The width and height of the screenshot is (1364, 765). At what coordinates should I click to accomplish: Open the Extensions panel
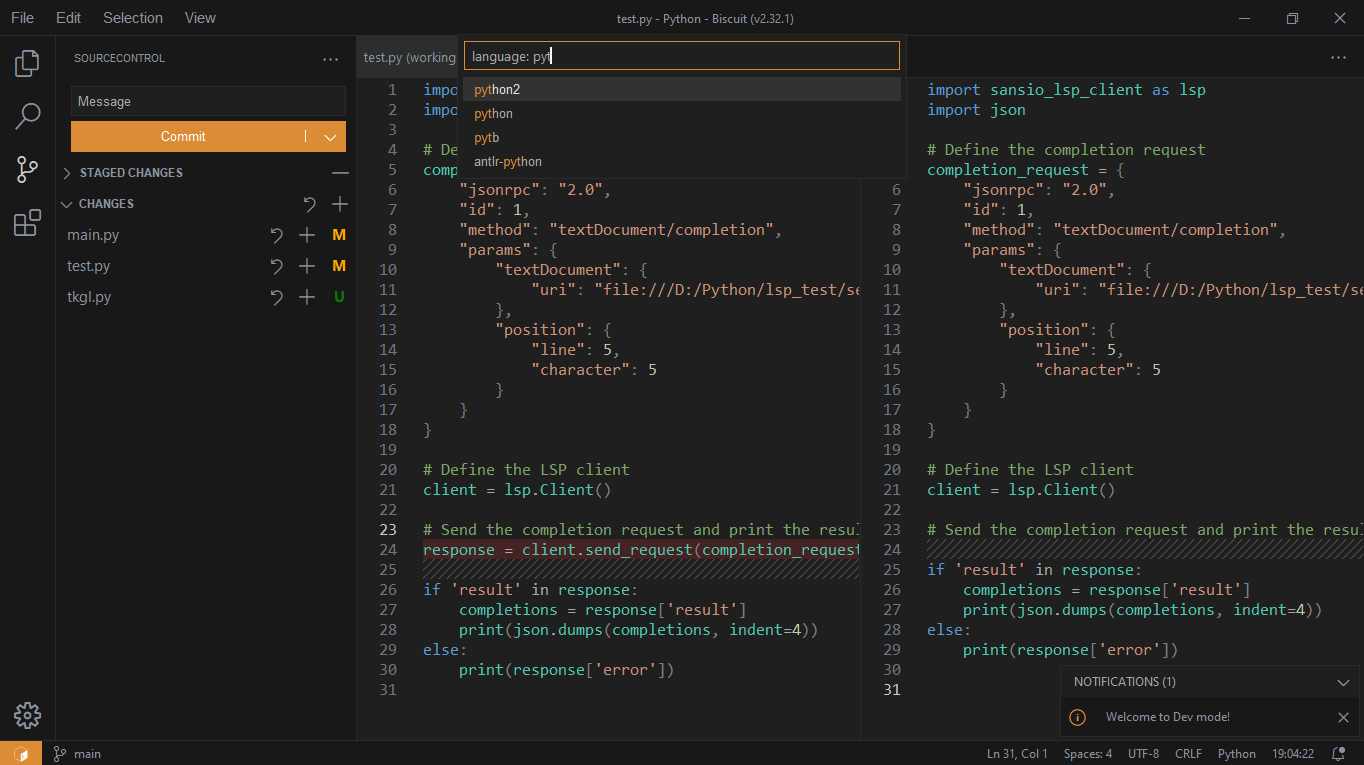point(26,223)
